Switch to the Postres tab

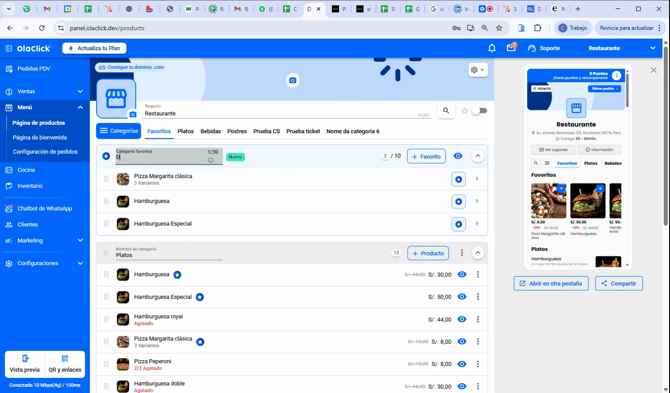click(237, 132)
